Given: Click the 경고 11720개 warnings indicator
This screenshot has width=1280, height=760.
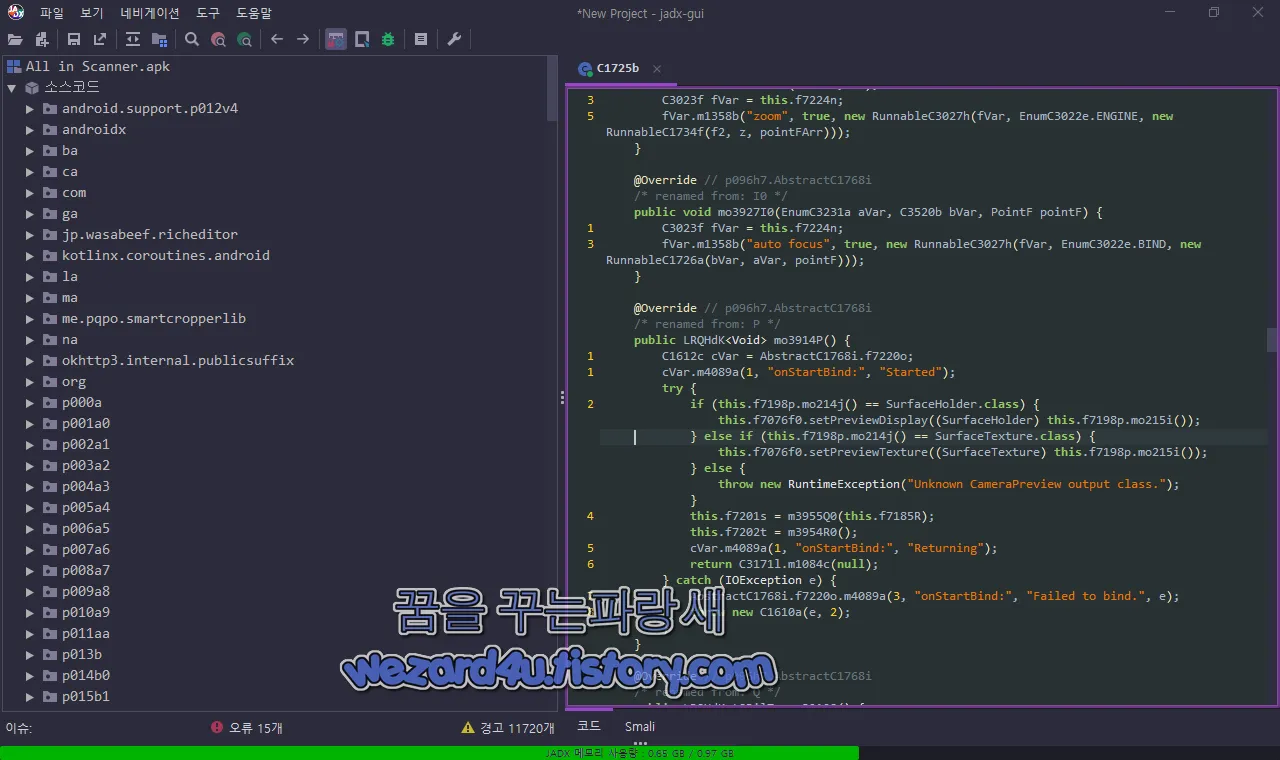Looking at the screenshot, I should (507, 728).
